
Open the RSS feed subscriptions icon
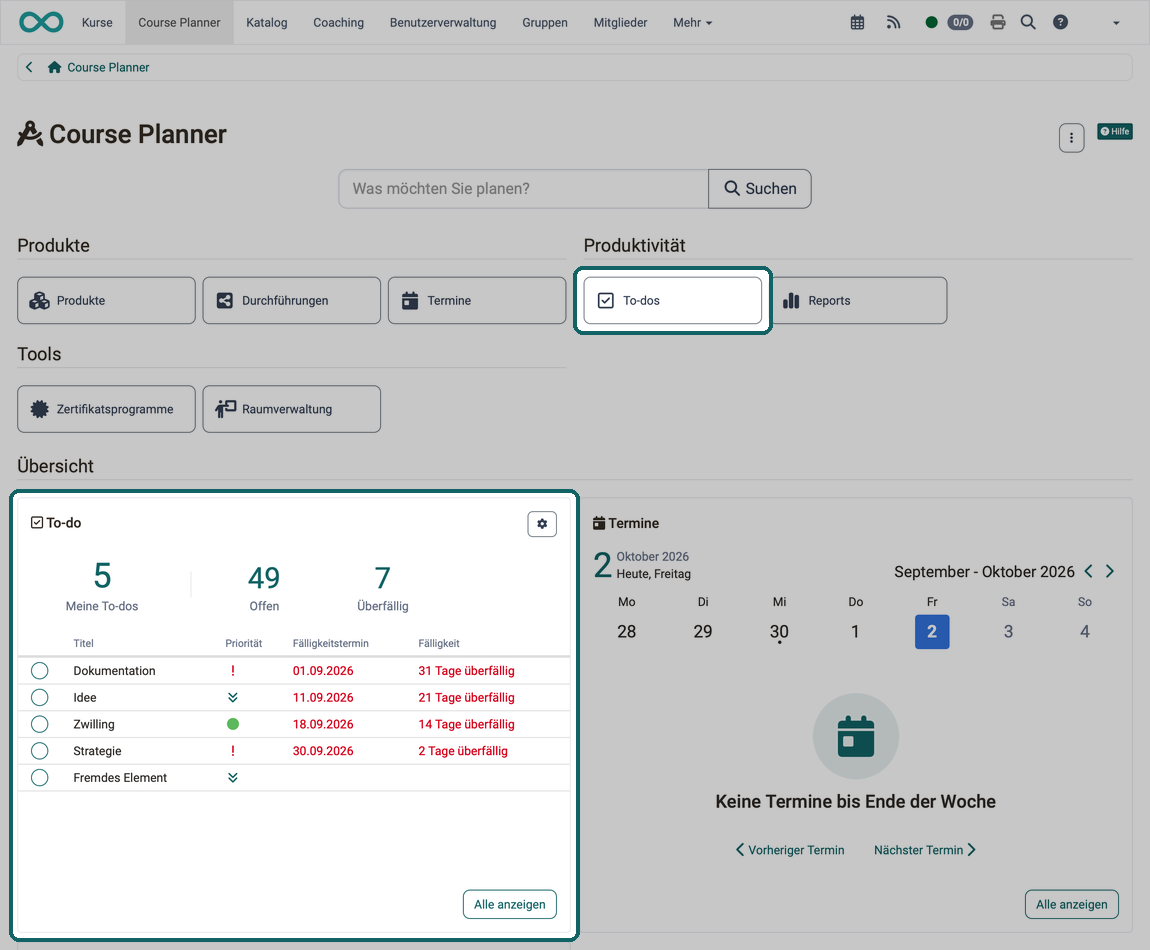click(x=893, y=23)
